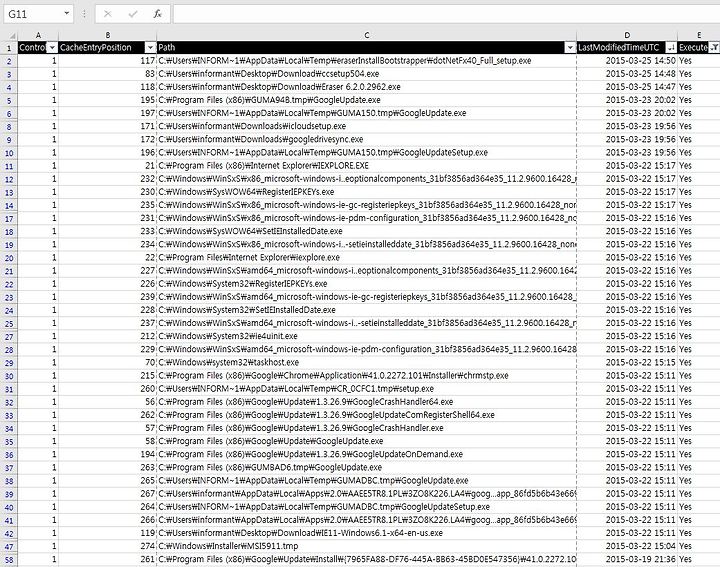This screenshot has width=720, height=567.
Task: Open the Name Box dropdown arrow
Action: tap(67, 13)
